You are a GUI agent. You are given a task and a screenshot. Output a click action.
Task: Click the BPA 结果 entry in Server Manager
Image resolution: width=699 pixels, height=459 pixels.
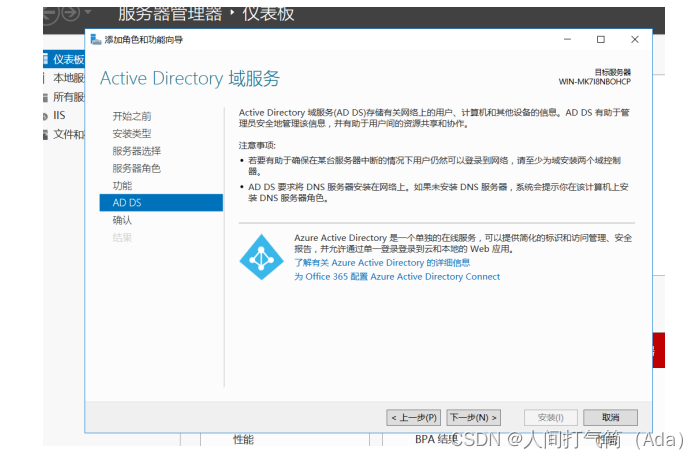click(436, 439)
